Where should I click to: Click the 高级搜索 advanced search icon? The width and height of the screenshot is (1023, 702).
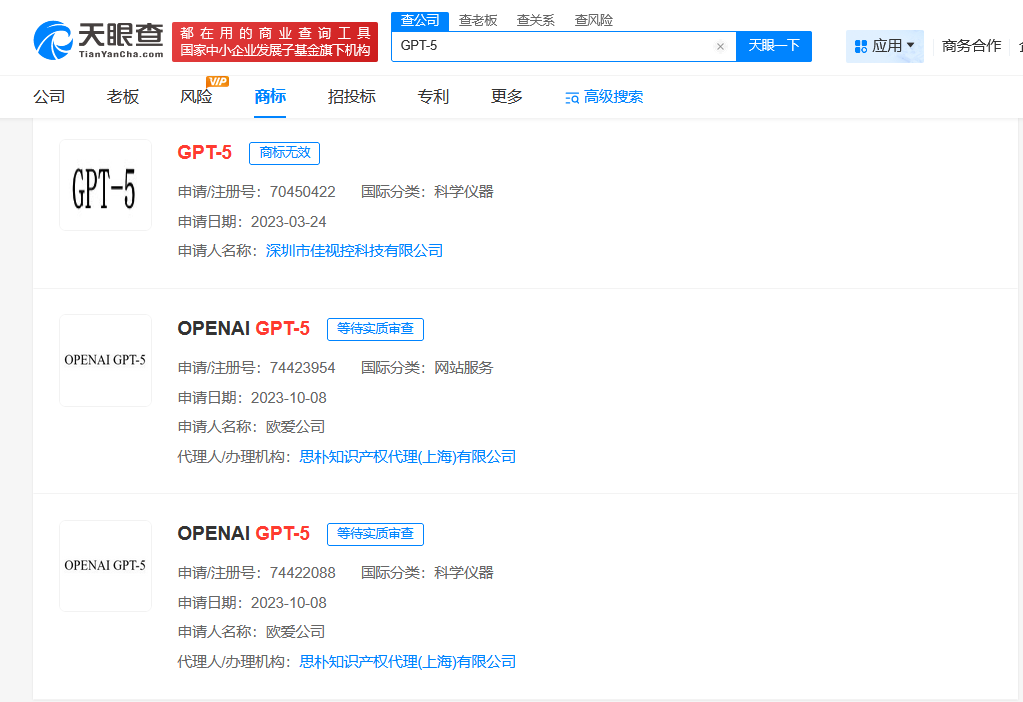click(572, 97)
